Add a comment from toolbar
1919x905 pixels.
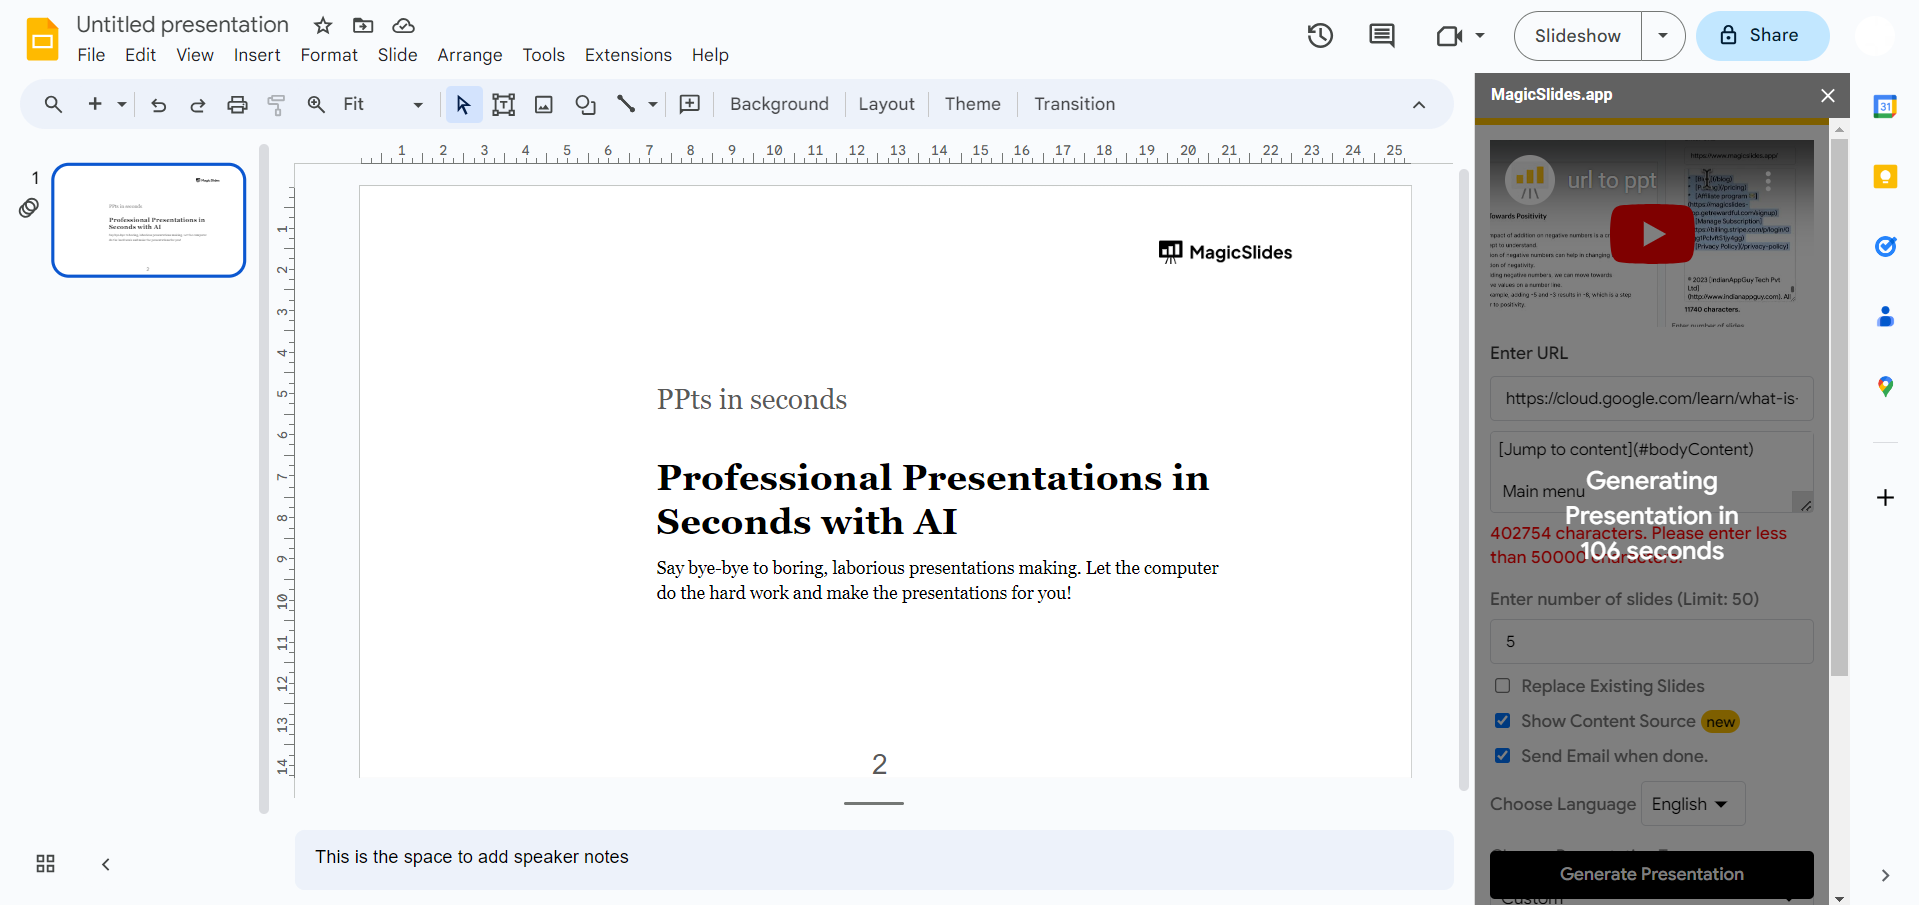click(x=690, y=104)
